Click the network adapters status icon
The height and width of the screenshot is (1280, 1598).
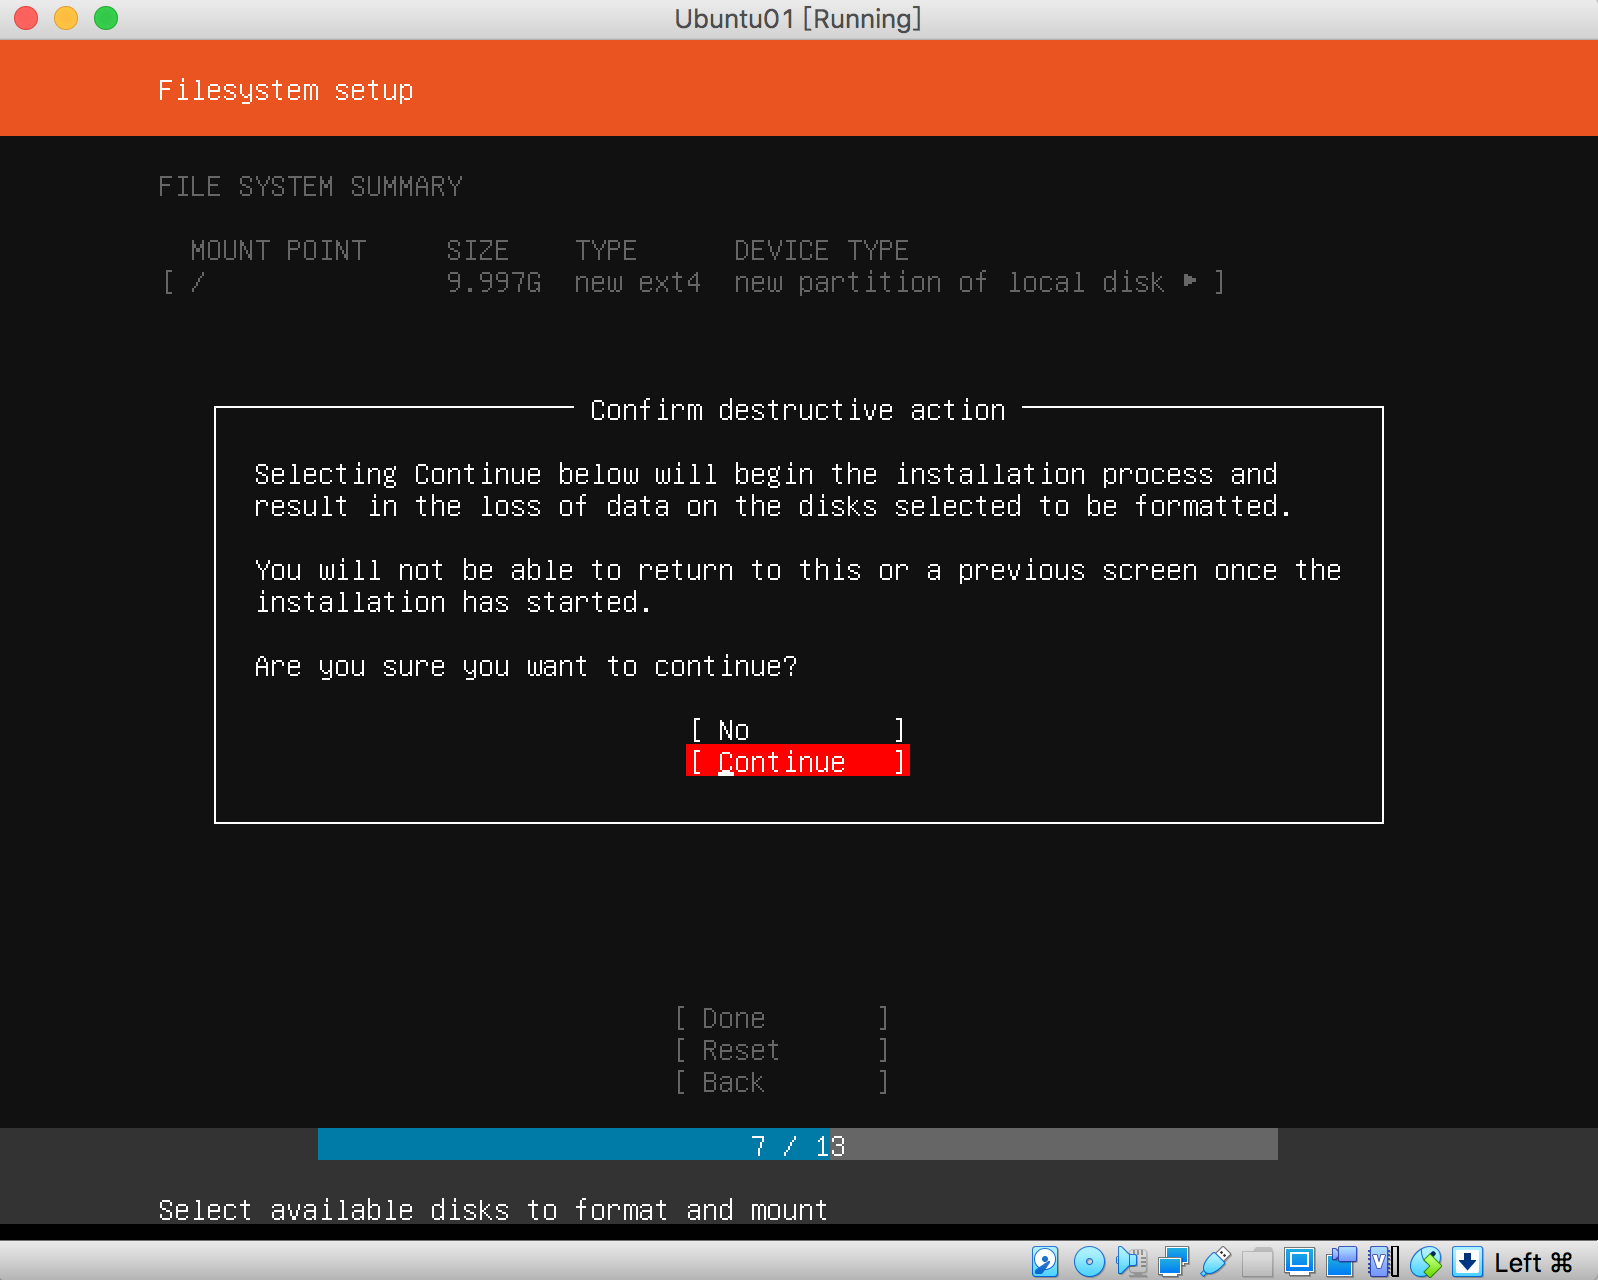pyautogui.click(x=1173, y=1262)
